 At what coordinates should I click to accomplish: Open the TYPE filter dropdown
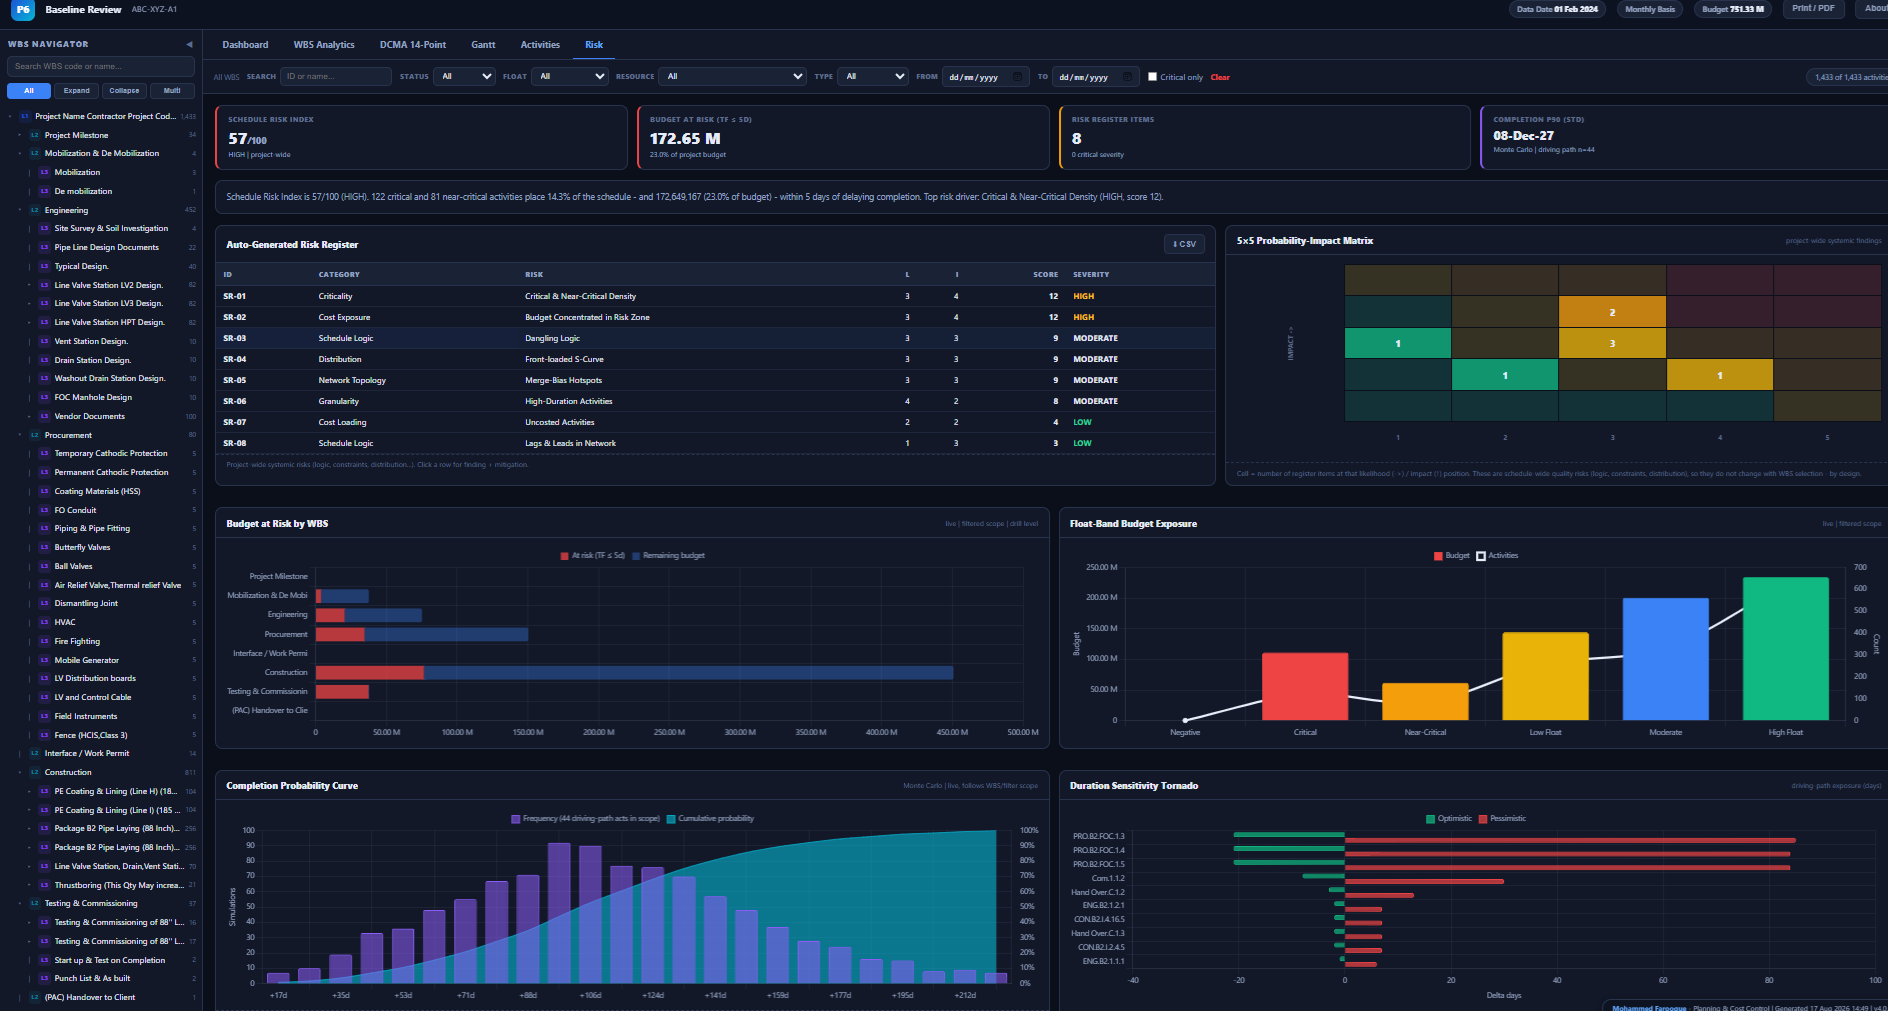pyautogui.click(x=873, y=76)
